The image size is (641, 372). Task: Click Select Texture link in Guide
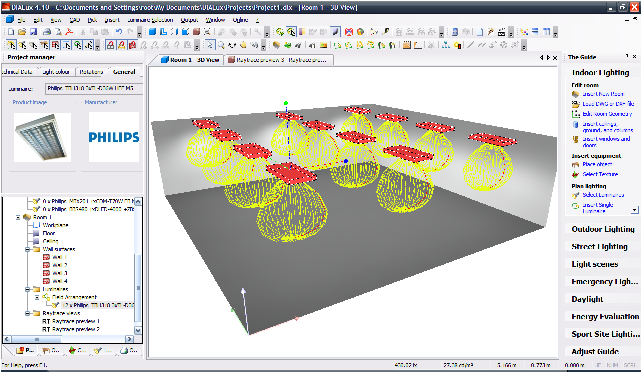[600, 174]
